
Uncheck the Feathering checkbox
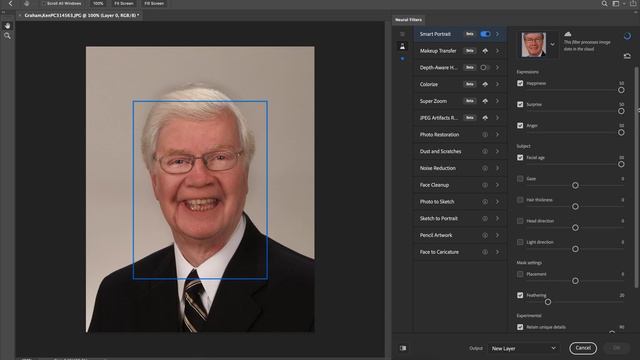point(520,295)
